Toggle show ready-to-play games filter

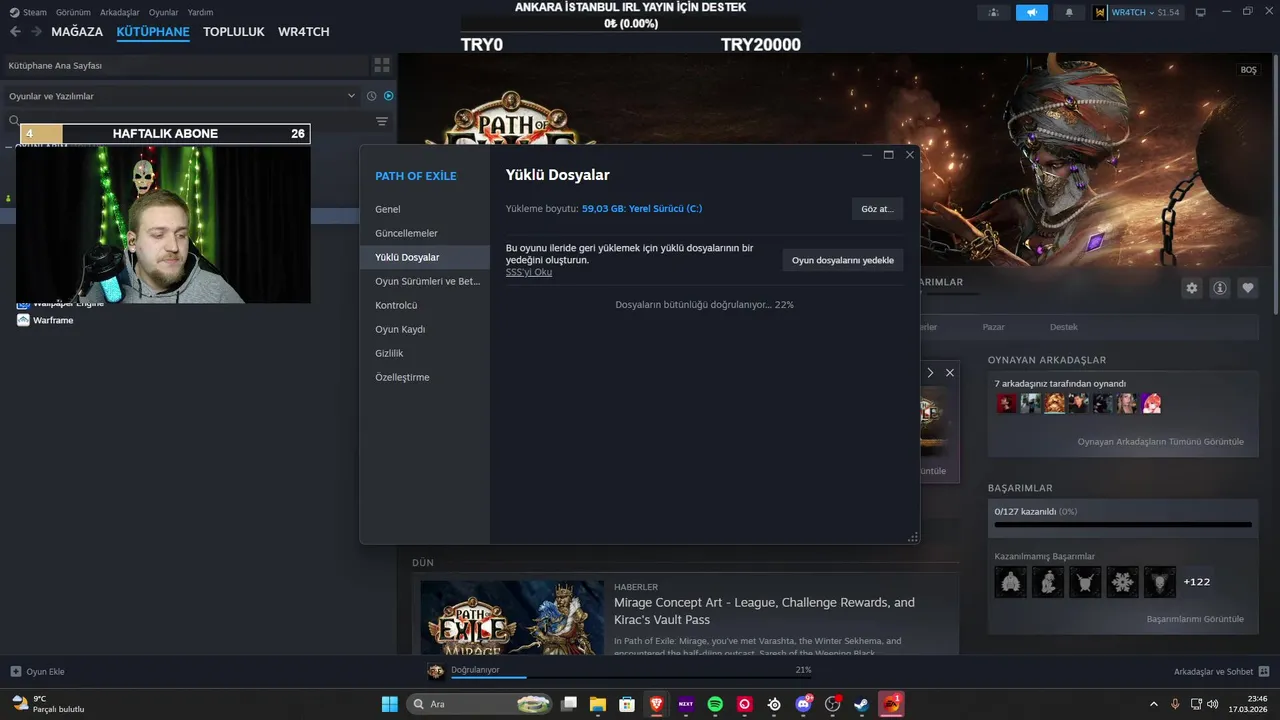388,96
